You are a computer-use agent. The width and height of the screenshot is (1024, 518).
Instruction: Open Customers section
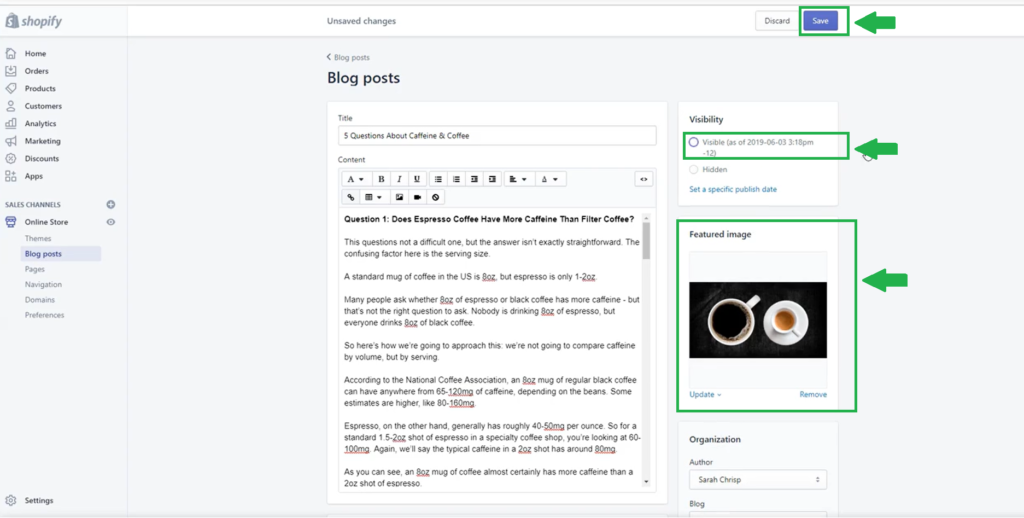43,106
